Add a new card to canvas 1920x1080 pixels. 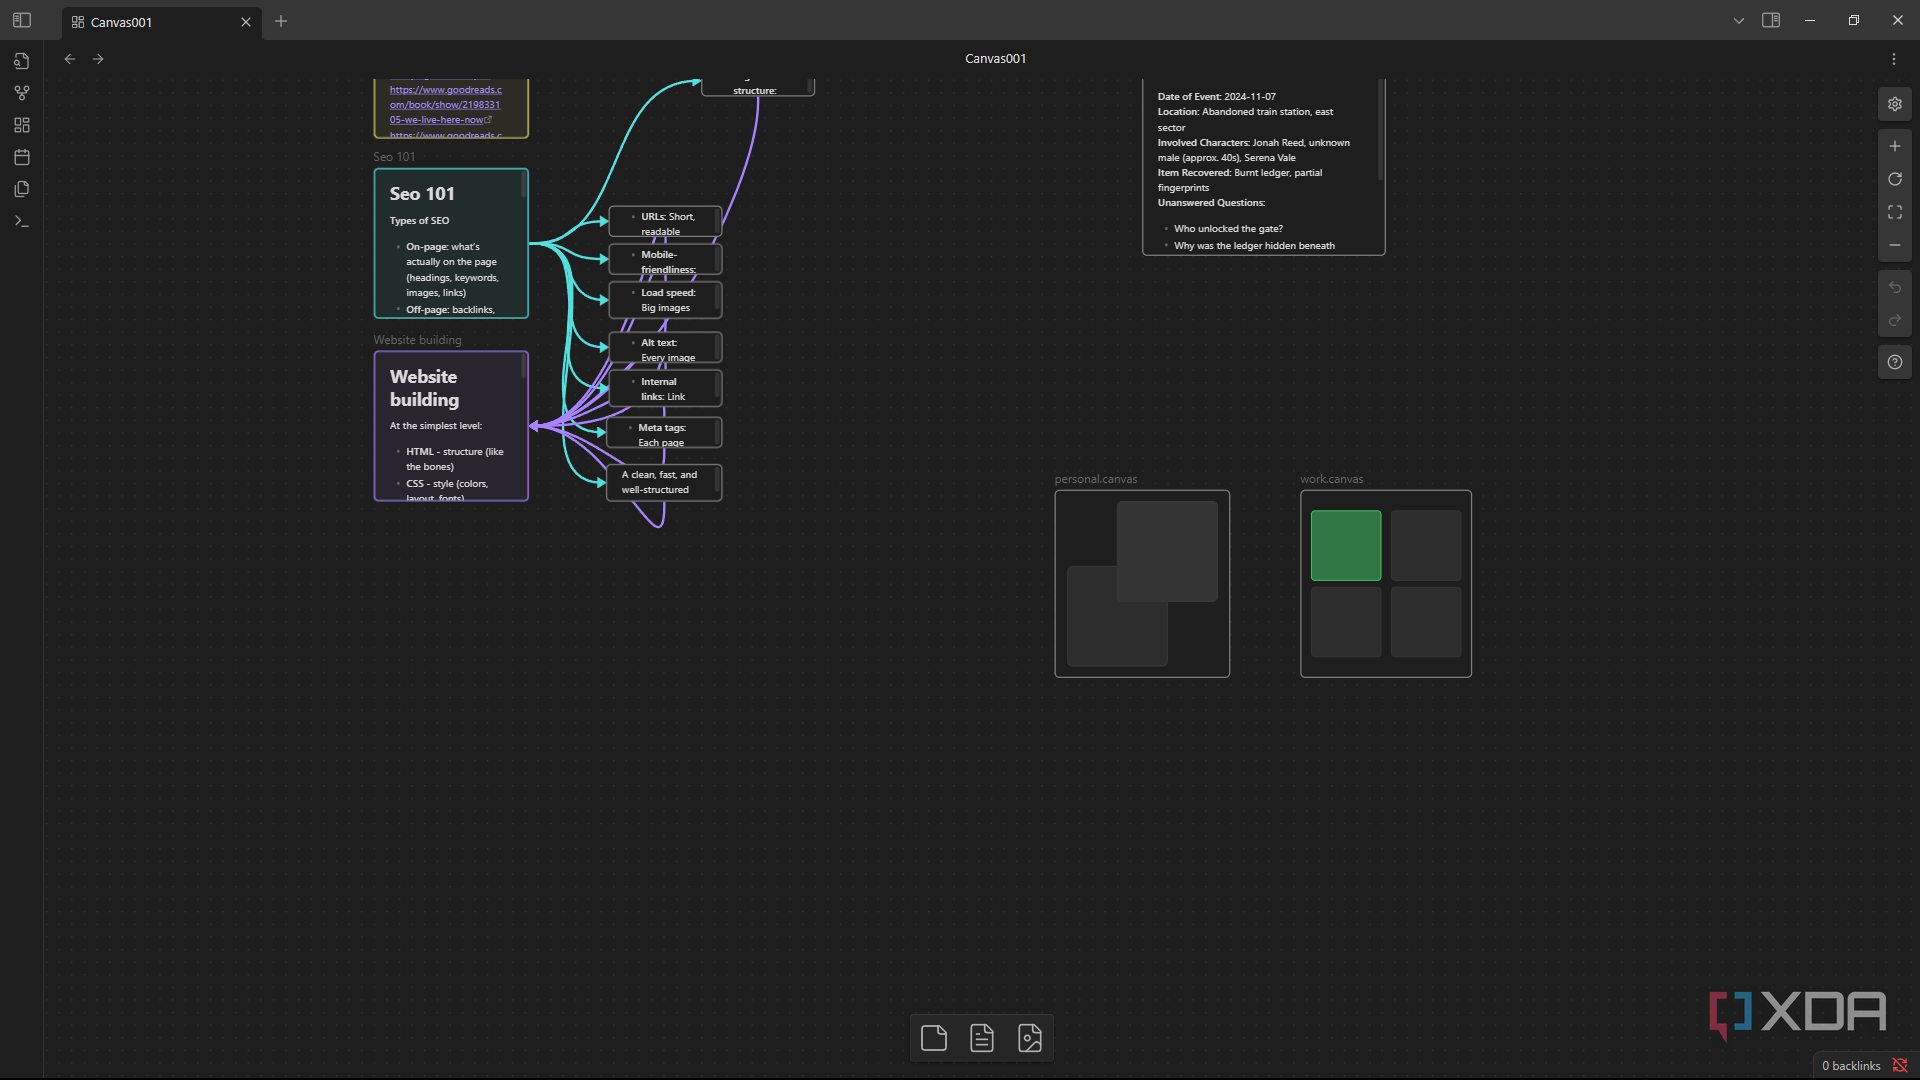(x=934, y=1038)
